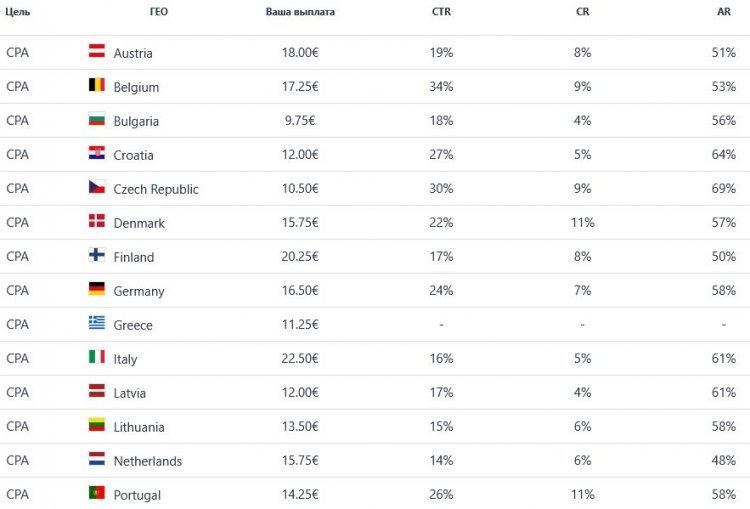Select the Latvia payout 12.00€ cell
Screen dimensions: 750x509
pos(300,392)
